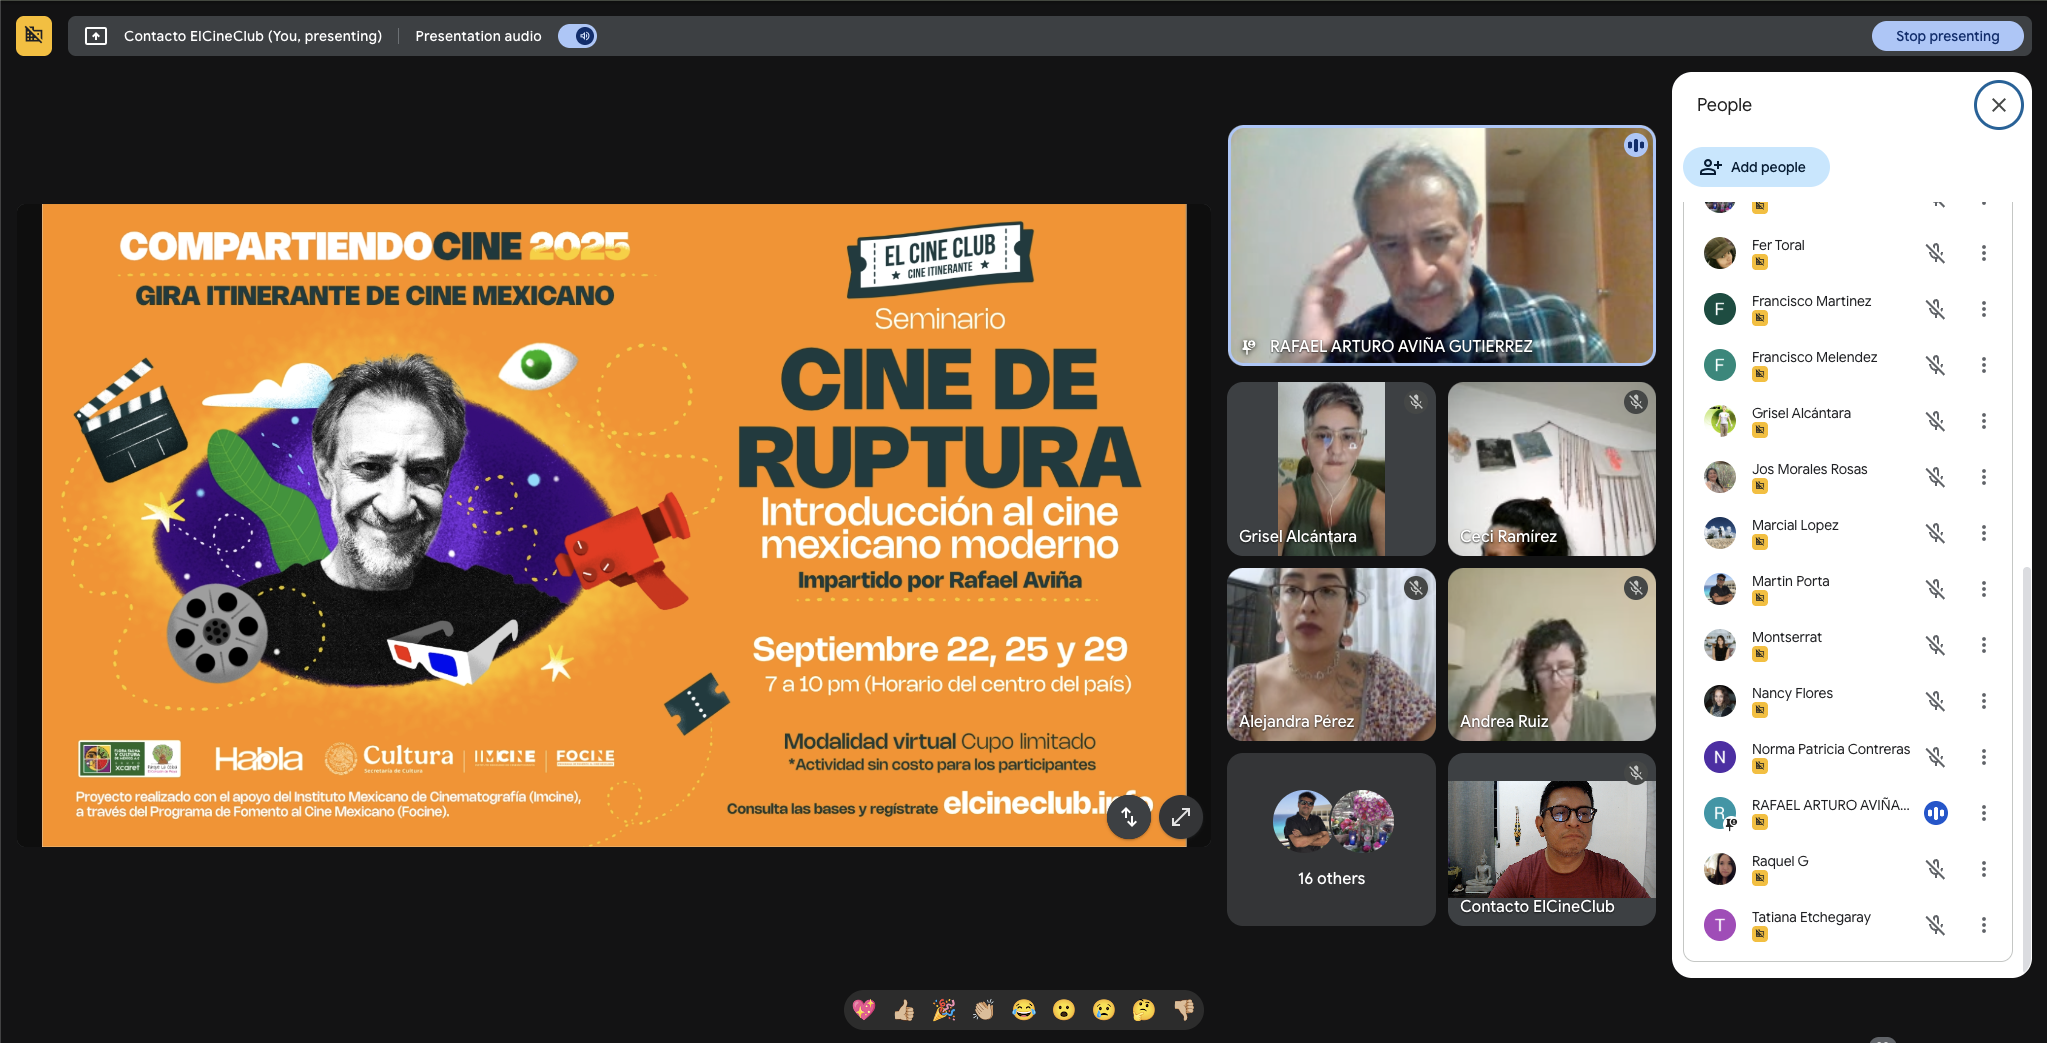The height and width of the screenshot is (1043, 2047).
Task: Click Raquel G avatar photo
Action: 1719,869
